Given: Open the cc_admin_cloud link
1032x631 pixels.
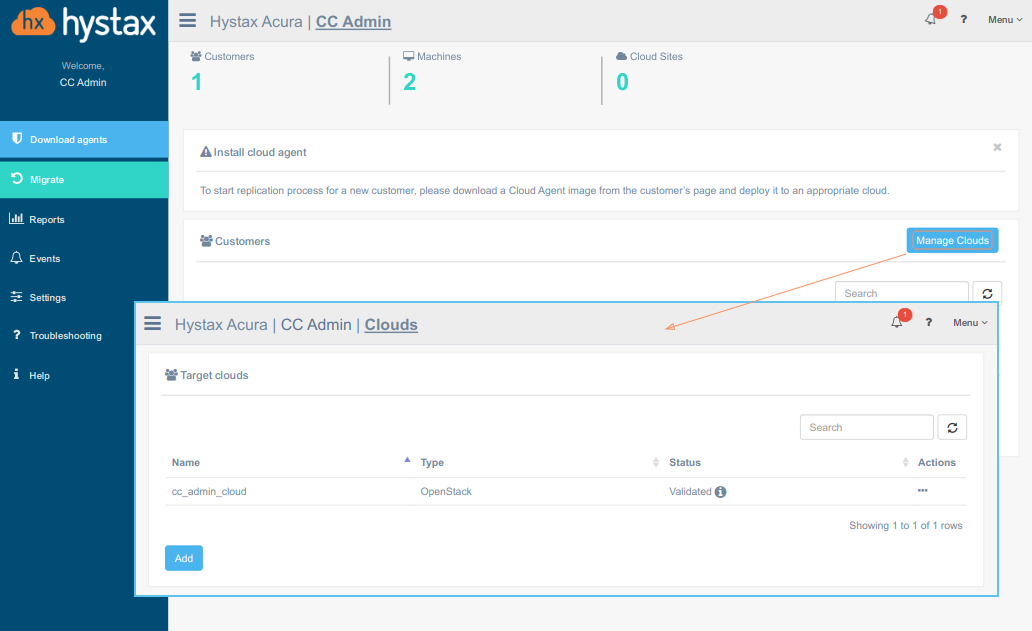Looking at the screenshot, I should pyautogui.click(x=209, y=492).
